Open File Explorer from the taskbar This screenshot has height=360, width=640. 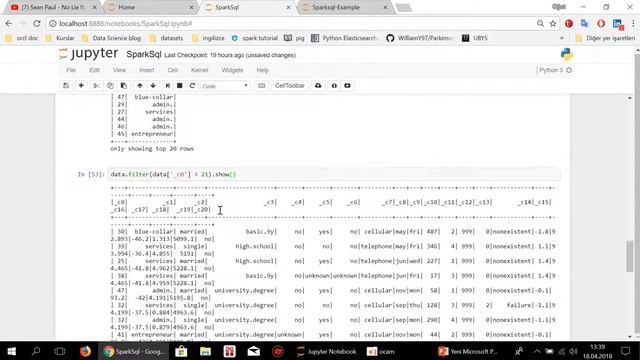[x=205, y=351]
